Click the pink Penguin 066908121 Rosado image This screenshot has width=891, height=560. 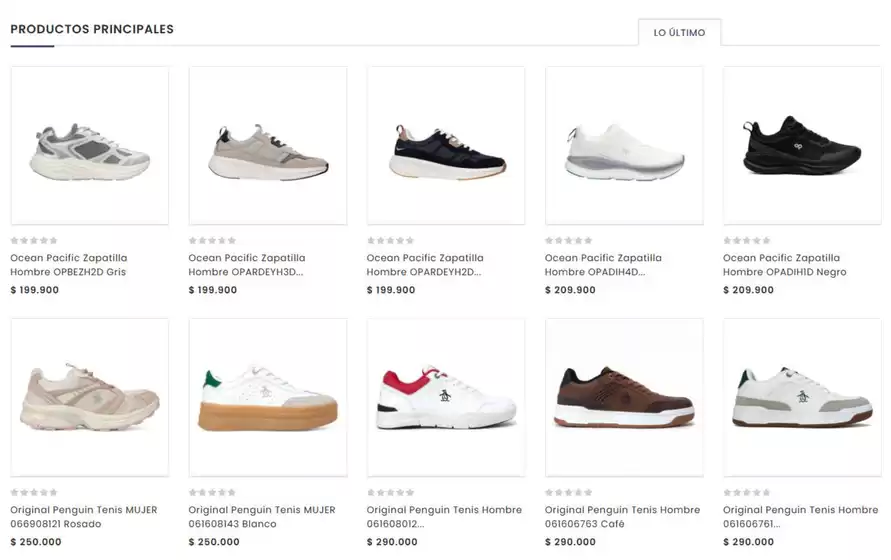click(x=90, y=397)
